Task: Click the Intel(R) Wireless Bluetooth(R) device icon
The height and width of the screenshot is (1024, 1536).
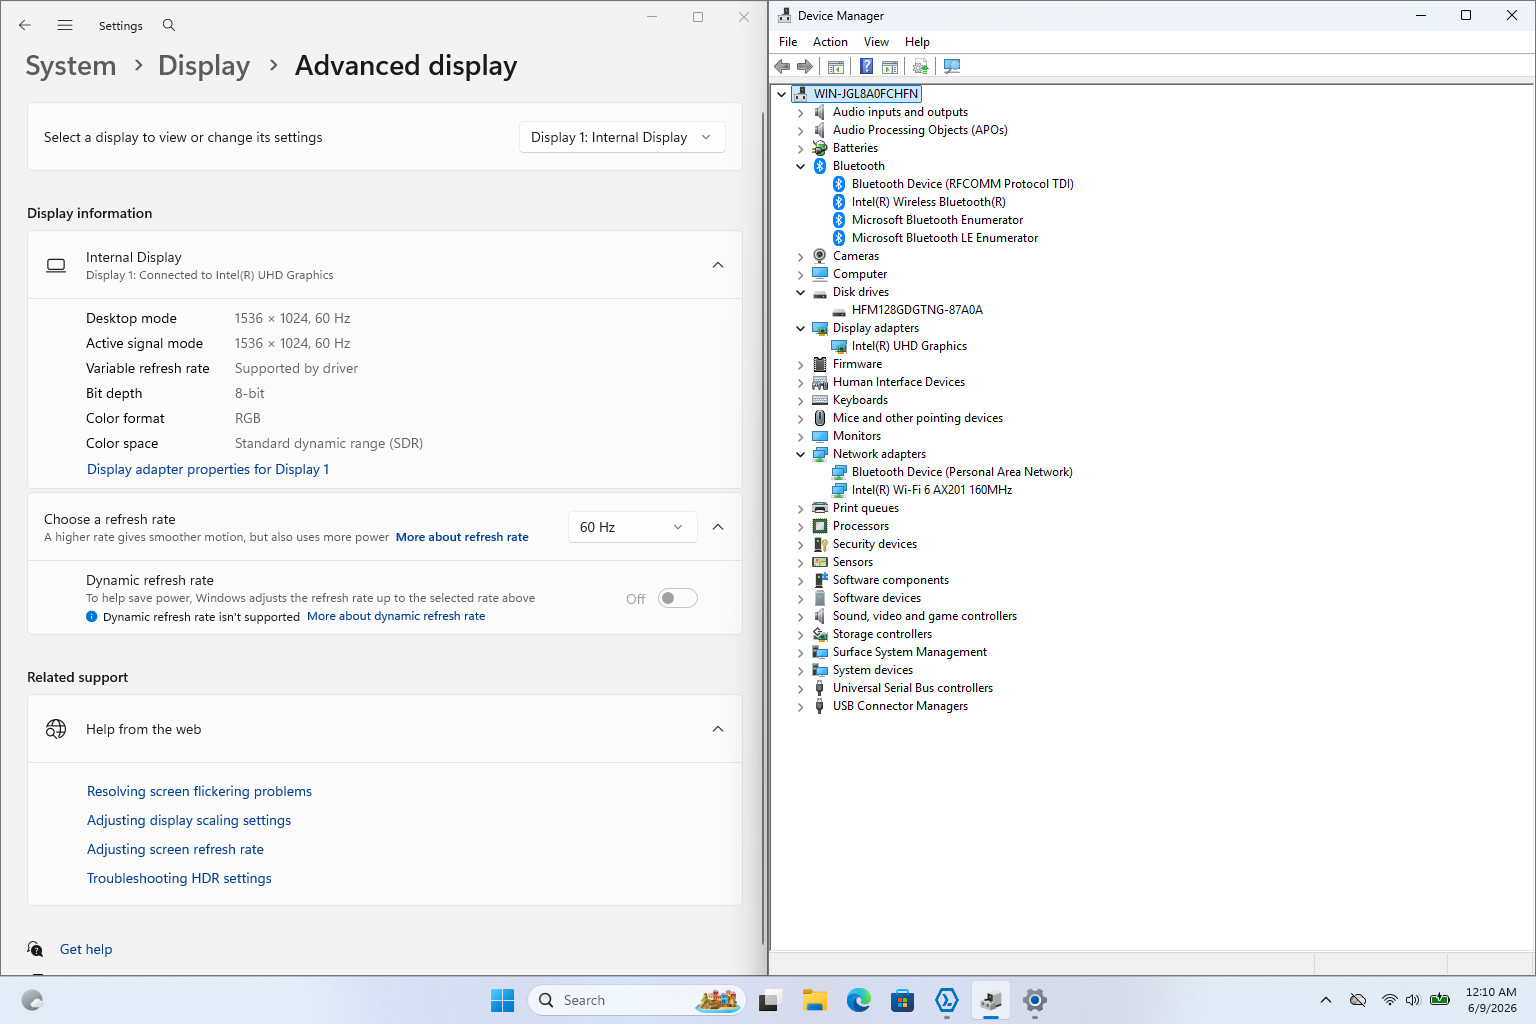Action: click(x=839, y=202)
